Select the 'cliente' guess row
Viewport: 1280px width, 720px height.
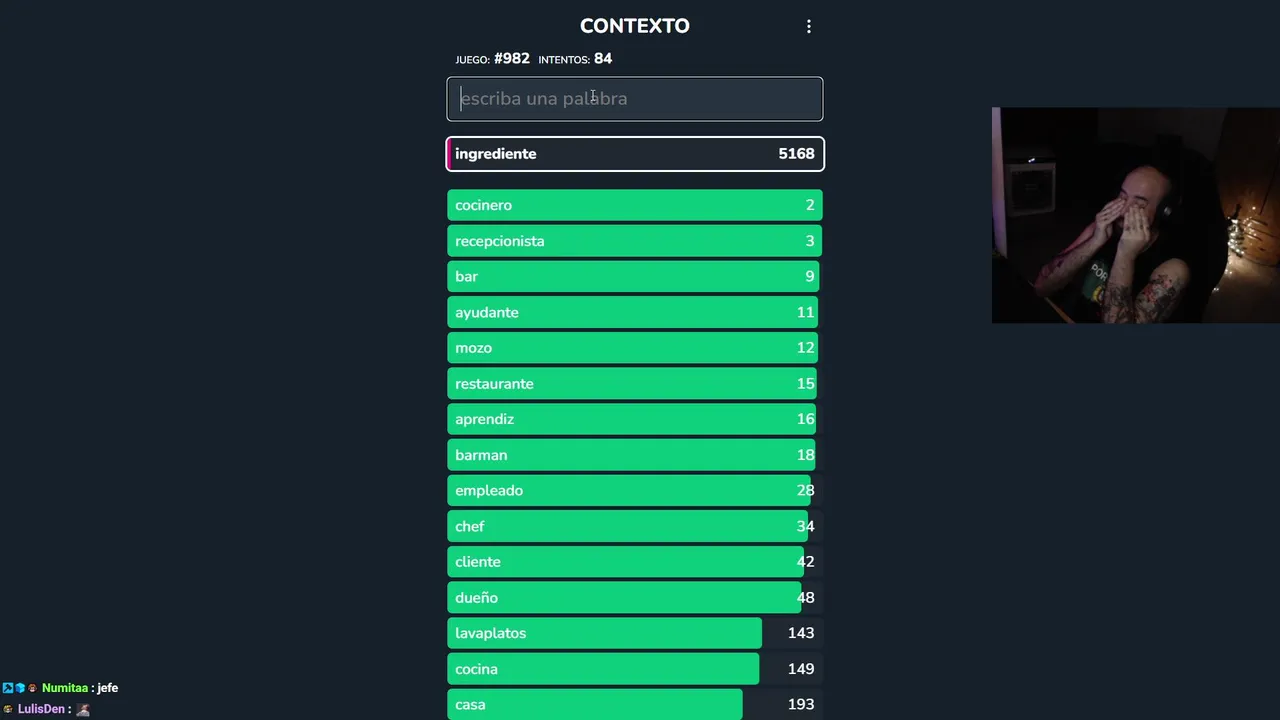pos(635,562)
